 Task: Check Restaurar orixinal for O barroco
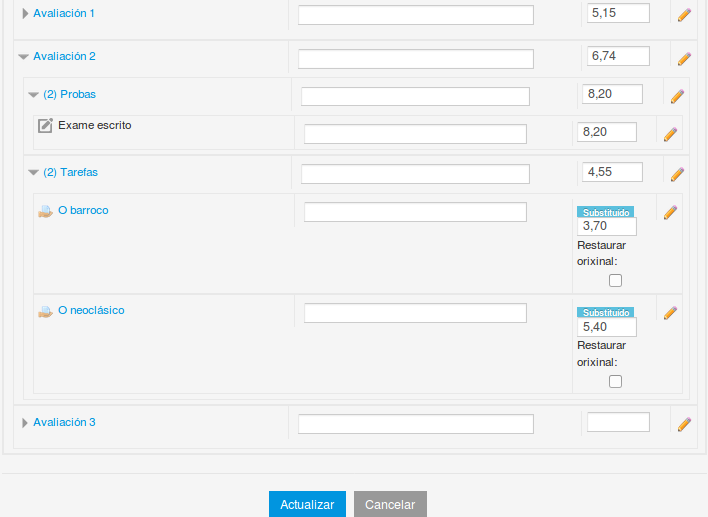click(x=615, y=280)
